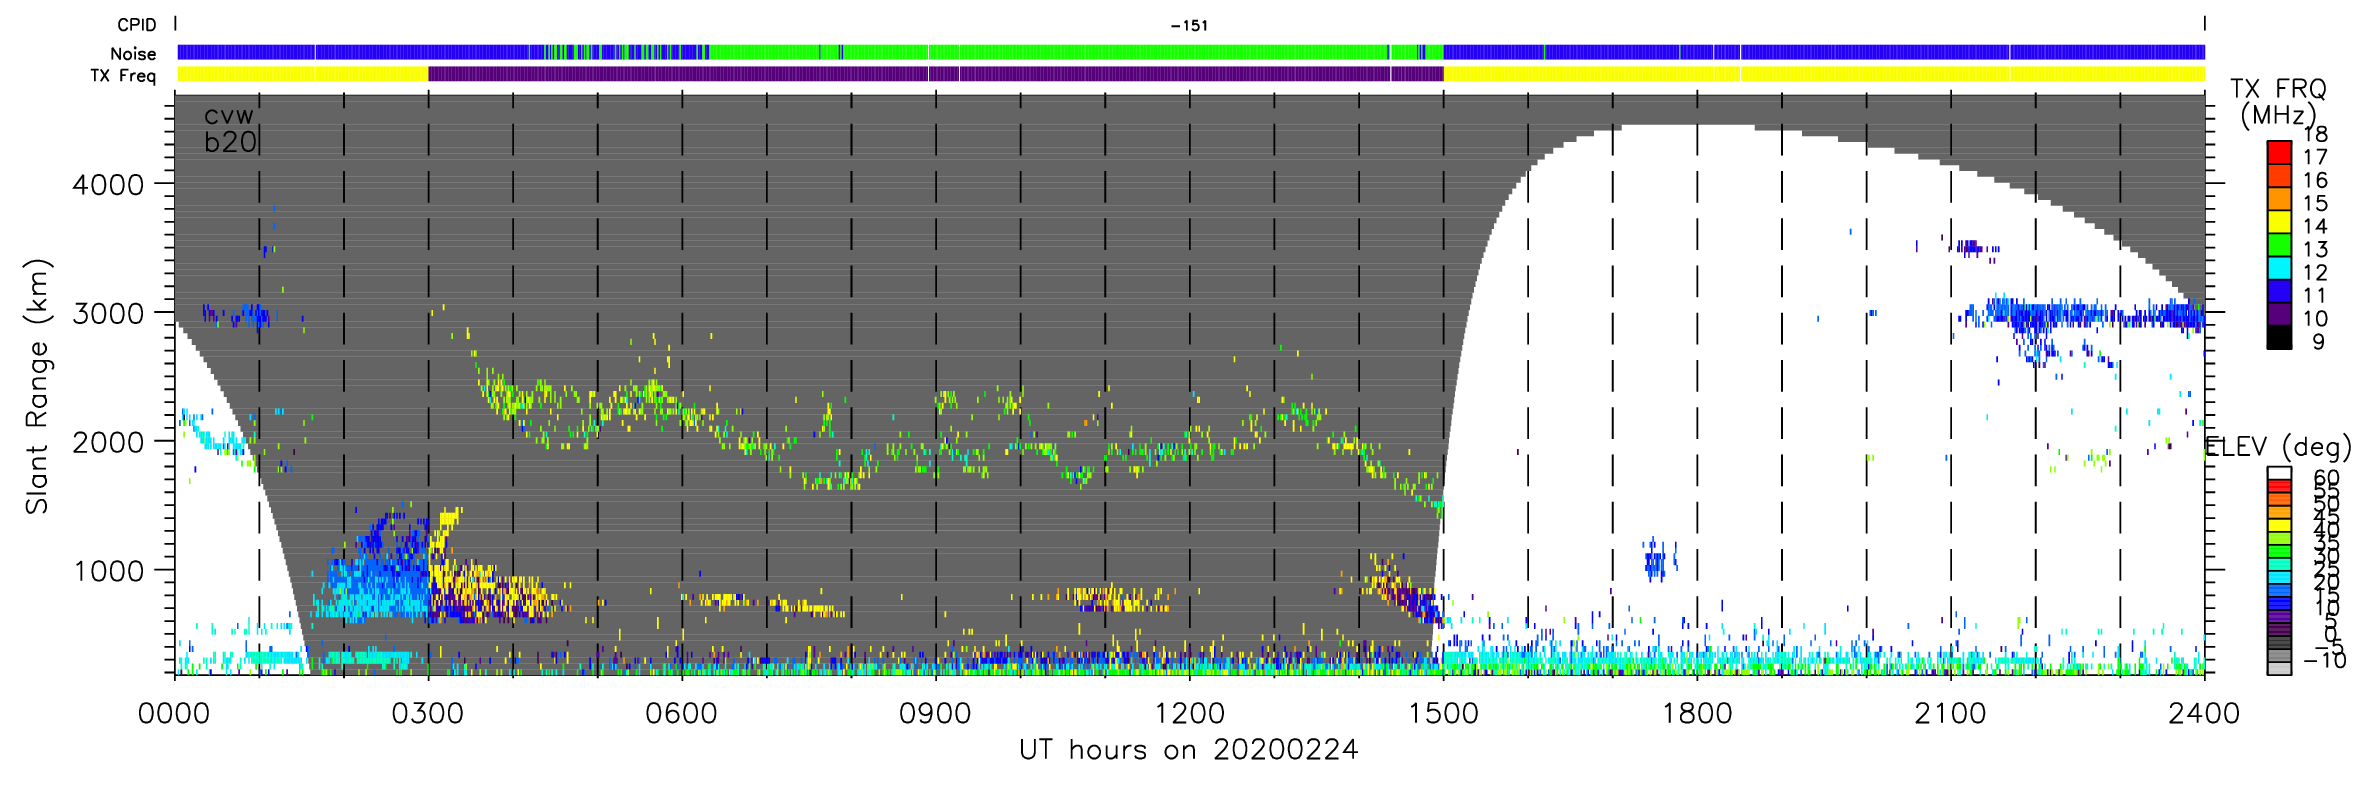The height and width of the screenshot is (786, 2361).
Task: Click the 'ELEV (deg)' legend title
Action: pos(2278,447)
